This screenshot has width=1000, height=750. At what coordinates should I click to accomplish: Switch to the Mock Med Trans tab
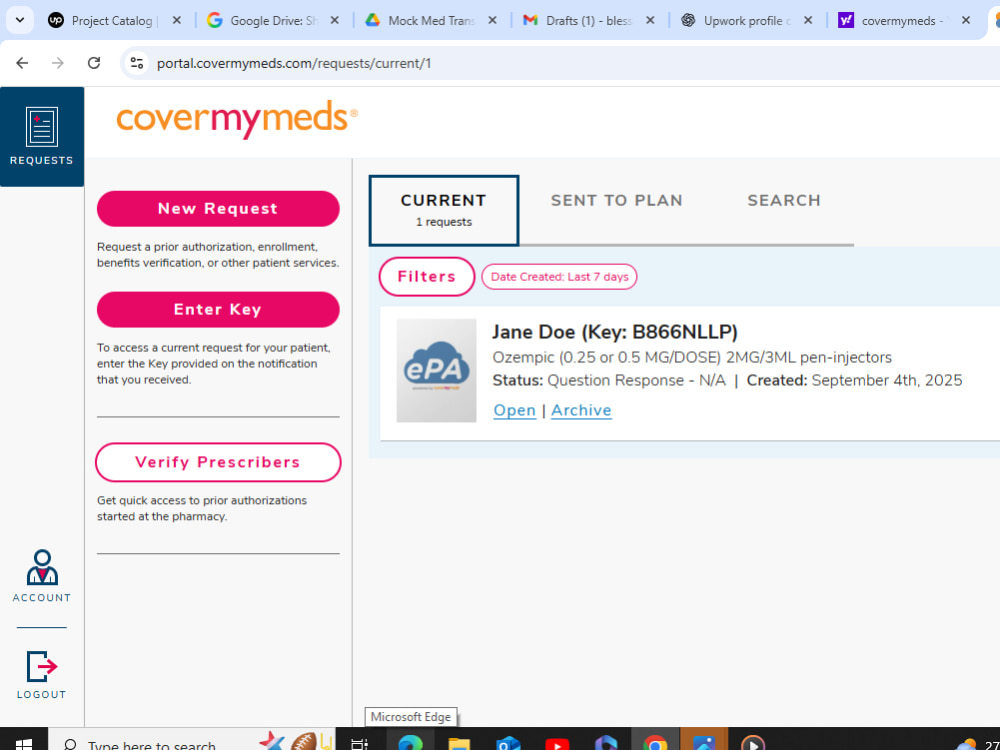432,20
